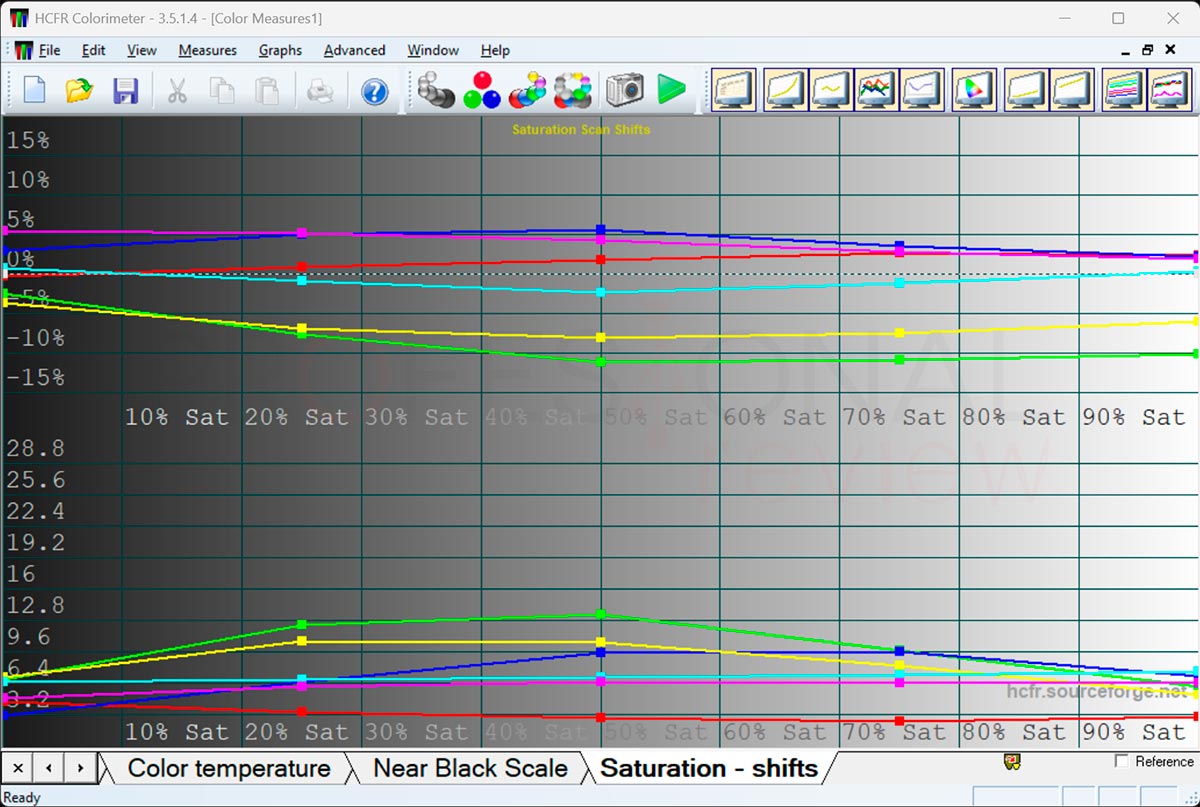Open the white line monitor graph icon

click(922, 90)
